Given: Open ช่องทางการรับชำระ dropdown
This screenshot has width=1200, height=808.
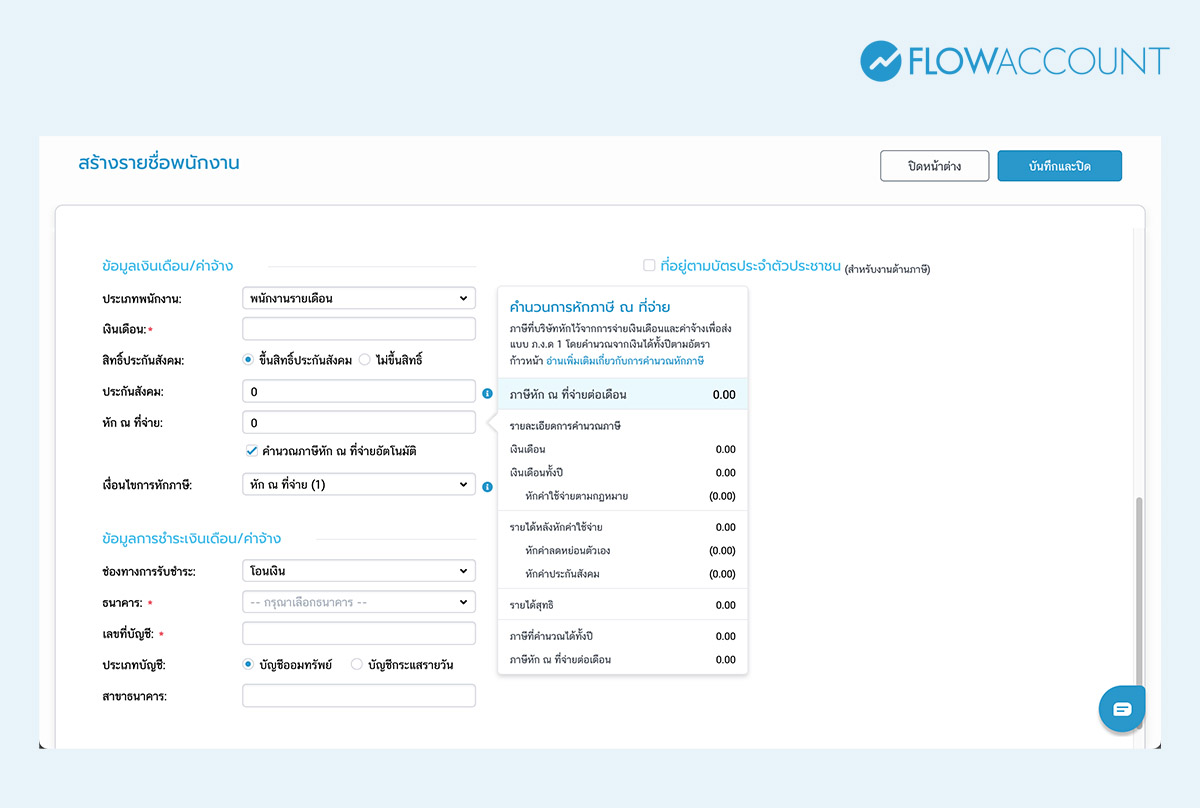Looking at the screenshot, I should click(359, 571).
